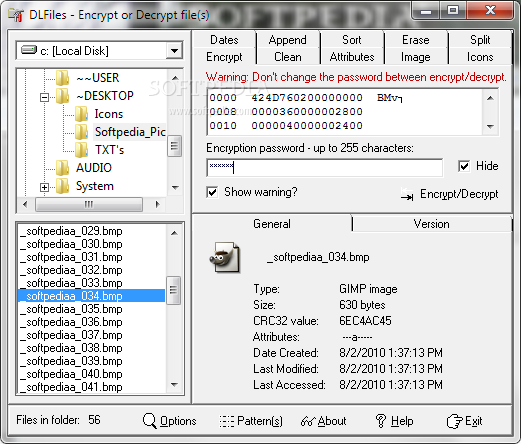
Task: Click the file list scroll down arrow
Action: click(x=174, y=385)
